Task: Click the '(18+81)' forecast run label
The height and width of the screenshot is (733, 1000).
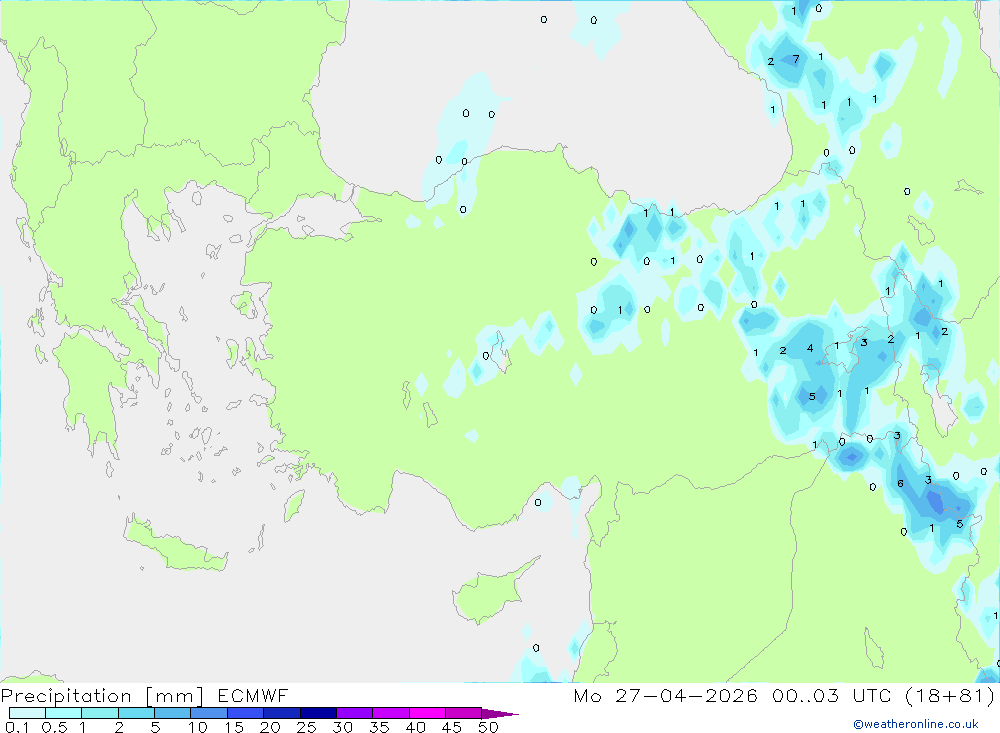Action: pyautogui.click(x=950, y=695)
